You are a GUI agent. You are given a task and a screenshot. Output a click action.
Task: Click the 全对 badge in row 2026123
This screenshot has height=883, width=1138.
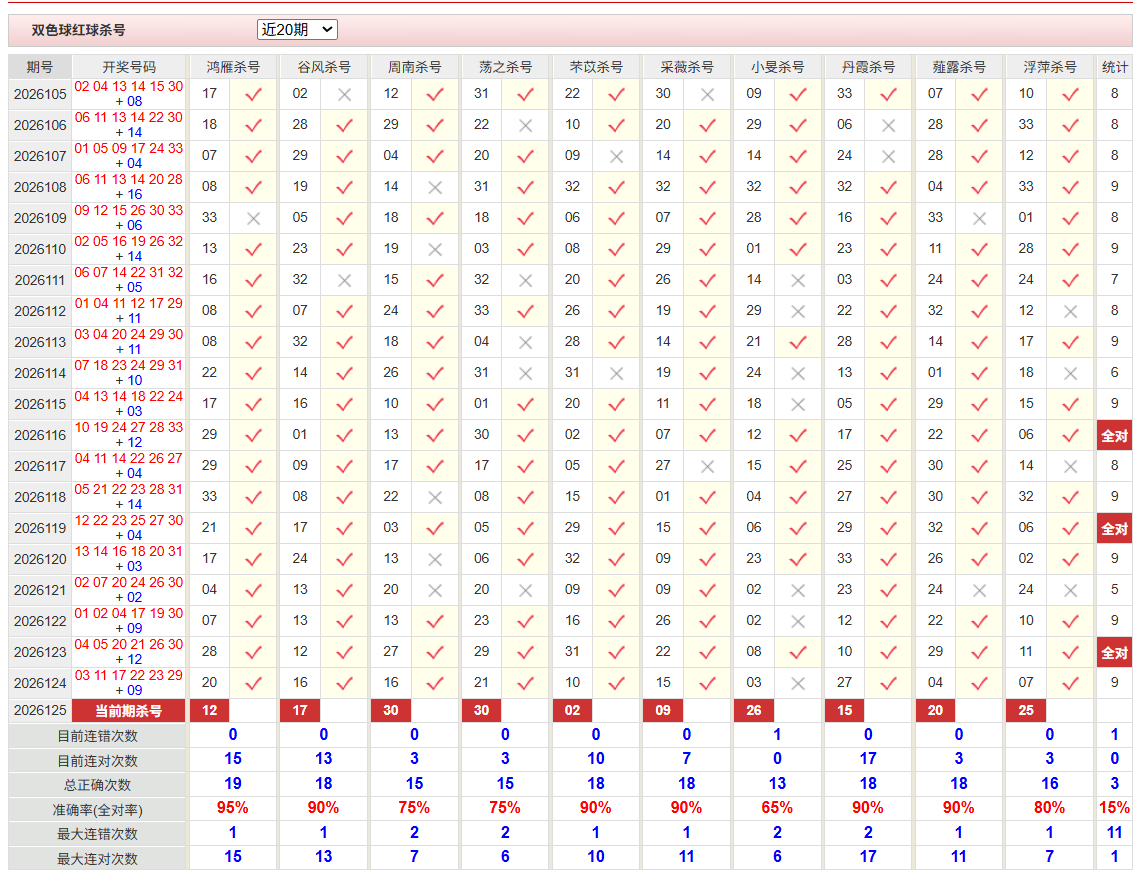[x=1114, y=653]
